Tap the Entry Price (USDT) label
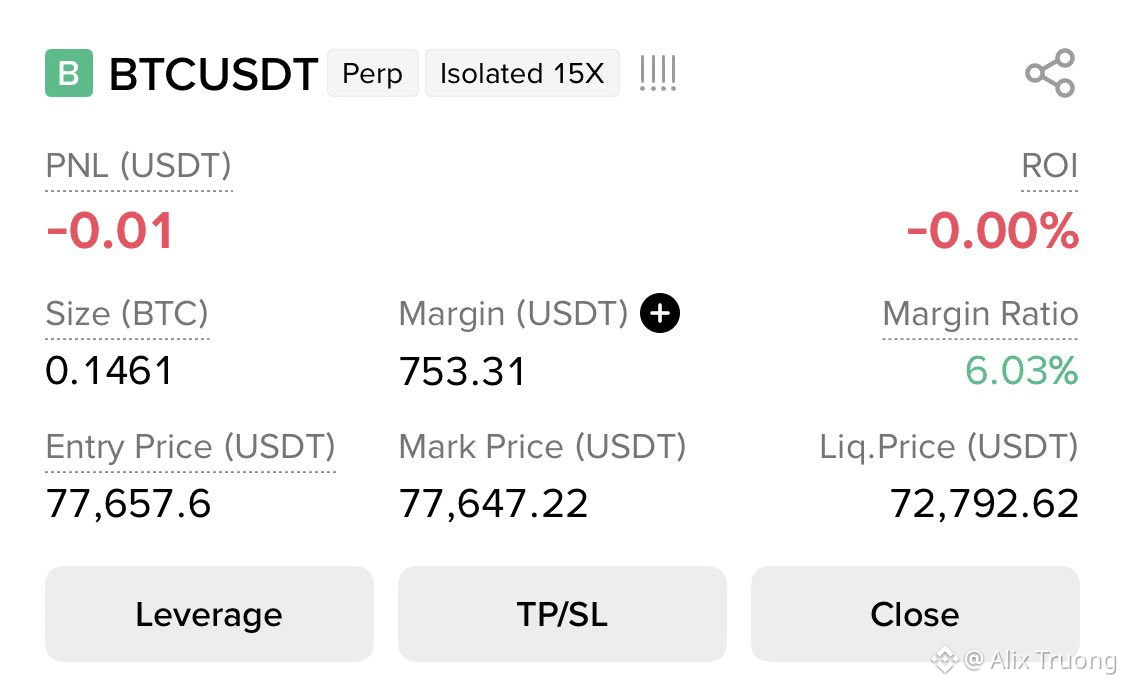The width and height of the screenshot is (1125, 685). point(190,447)
